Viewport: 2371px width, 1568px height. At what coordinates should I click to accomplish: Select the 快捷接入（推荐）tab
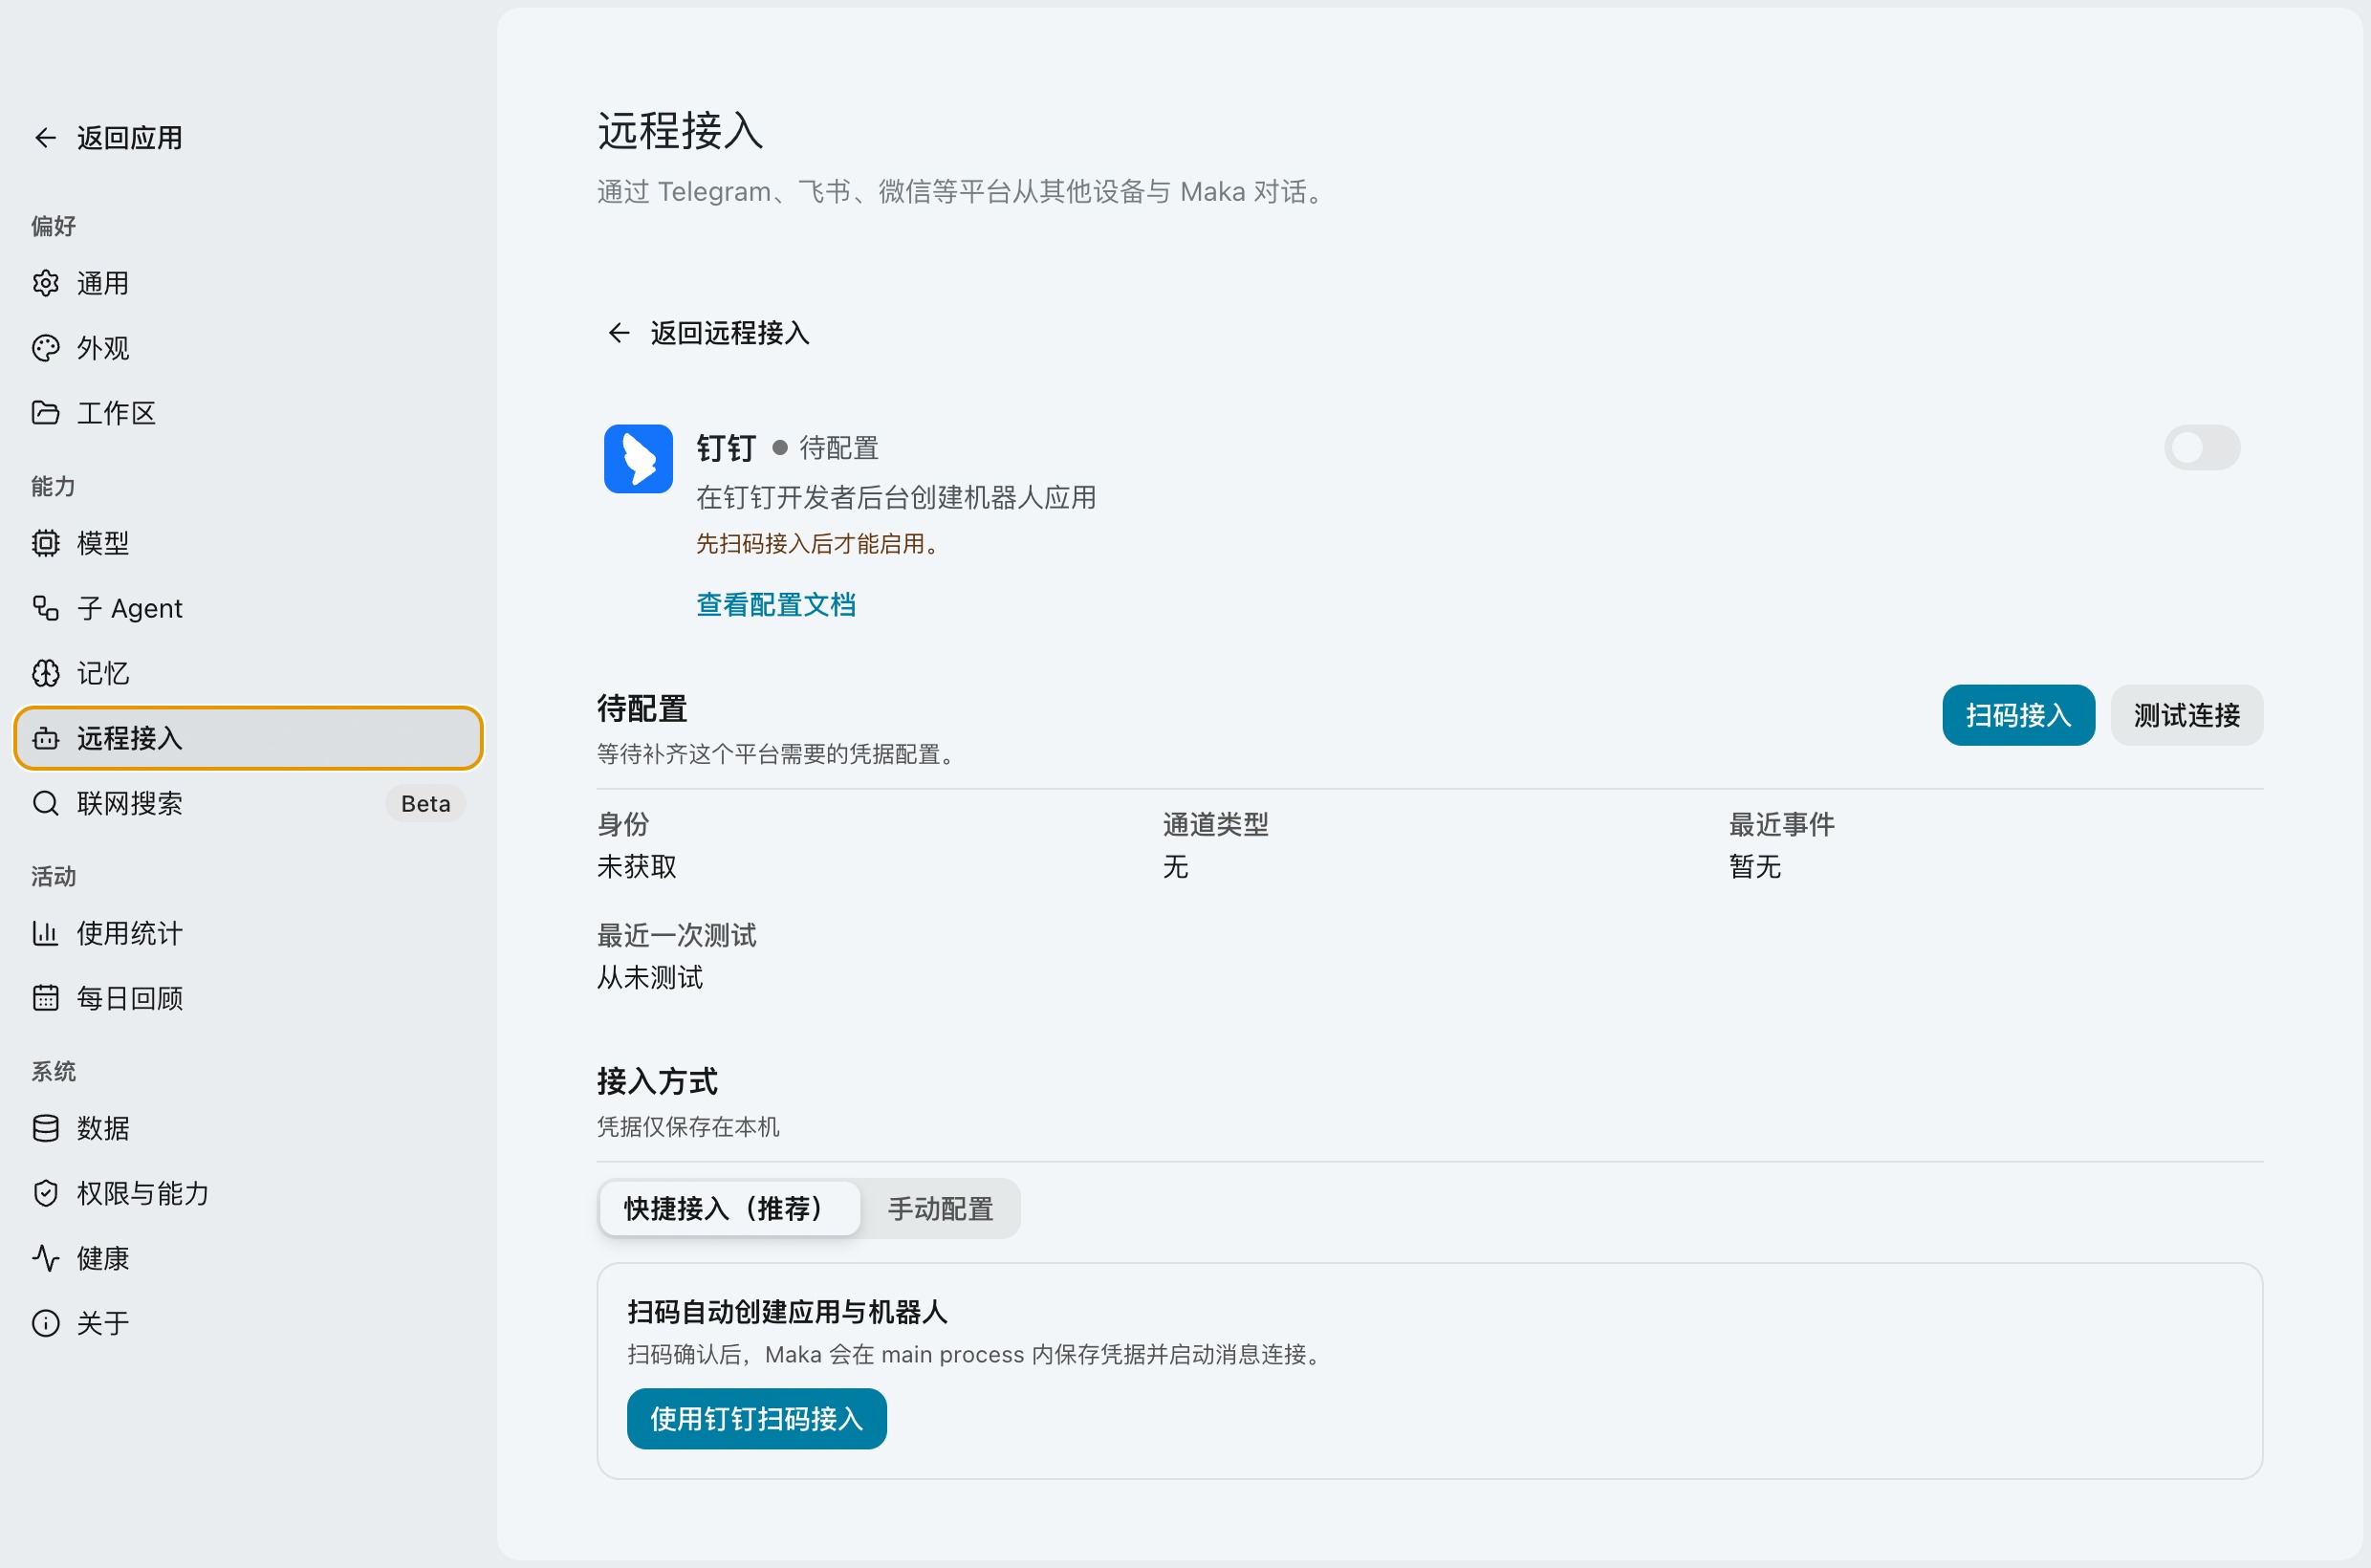pos(729,1208)
